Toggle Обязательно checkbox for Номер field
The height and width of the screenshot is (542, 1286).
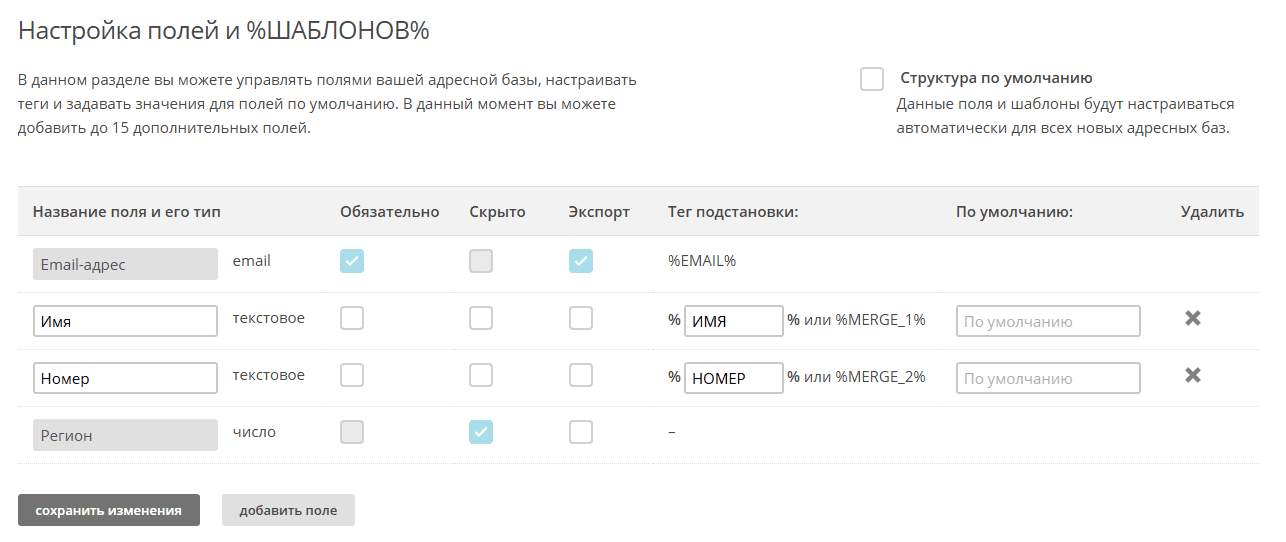[352, 376]
